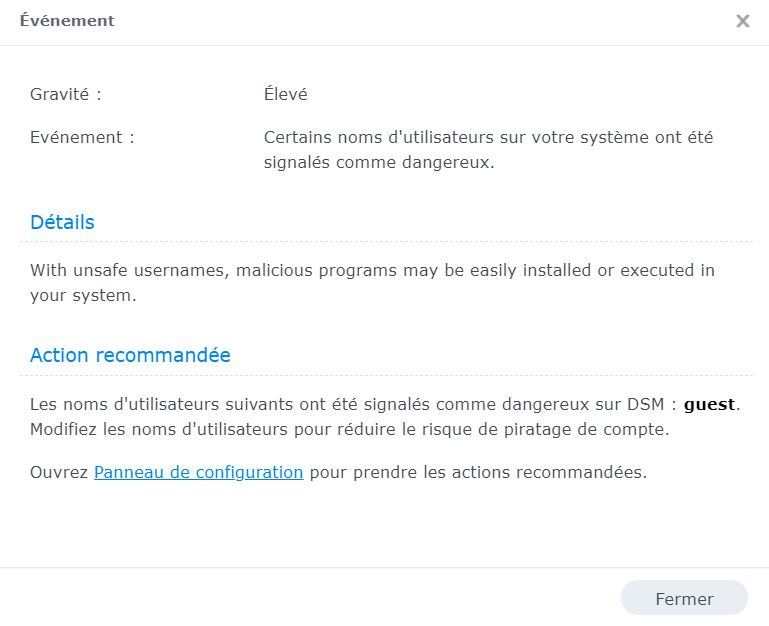The width and height of the screenshot is (769, 626).
Task: Click the Fermer button
Action: (x=684, y=599)
